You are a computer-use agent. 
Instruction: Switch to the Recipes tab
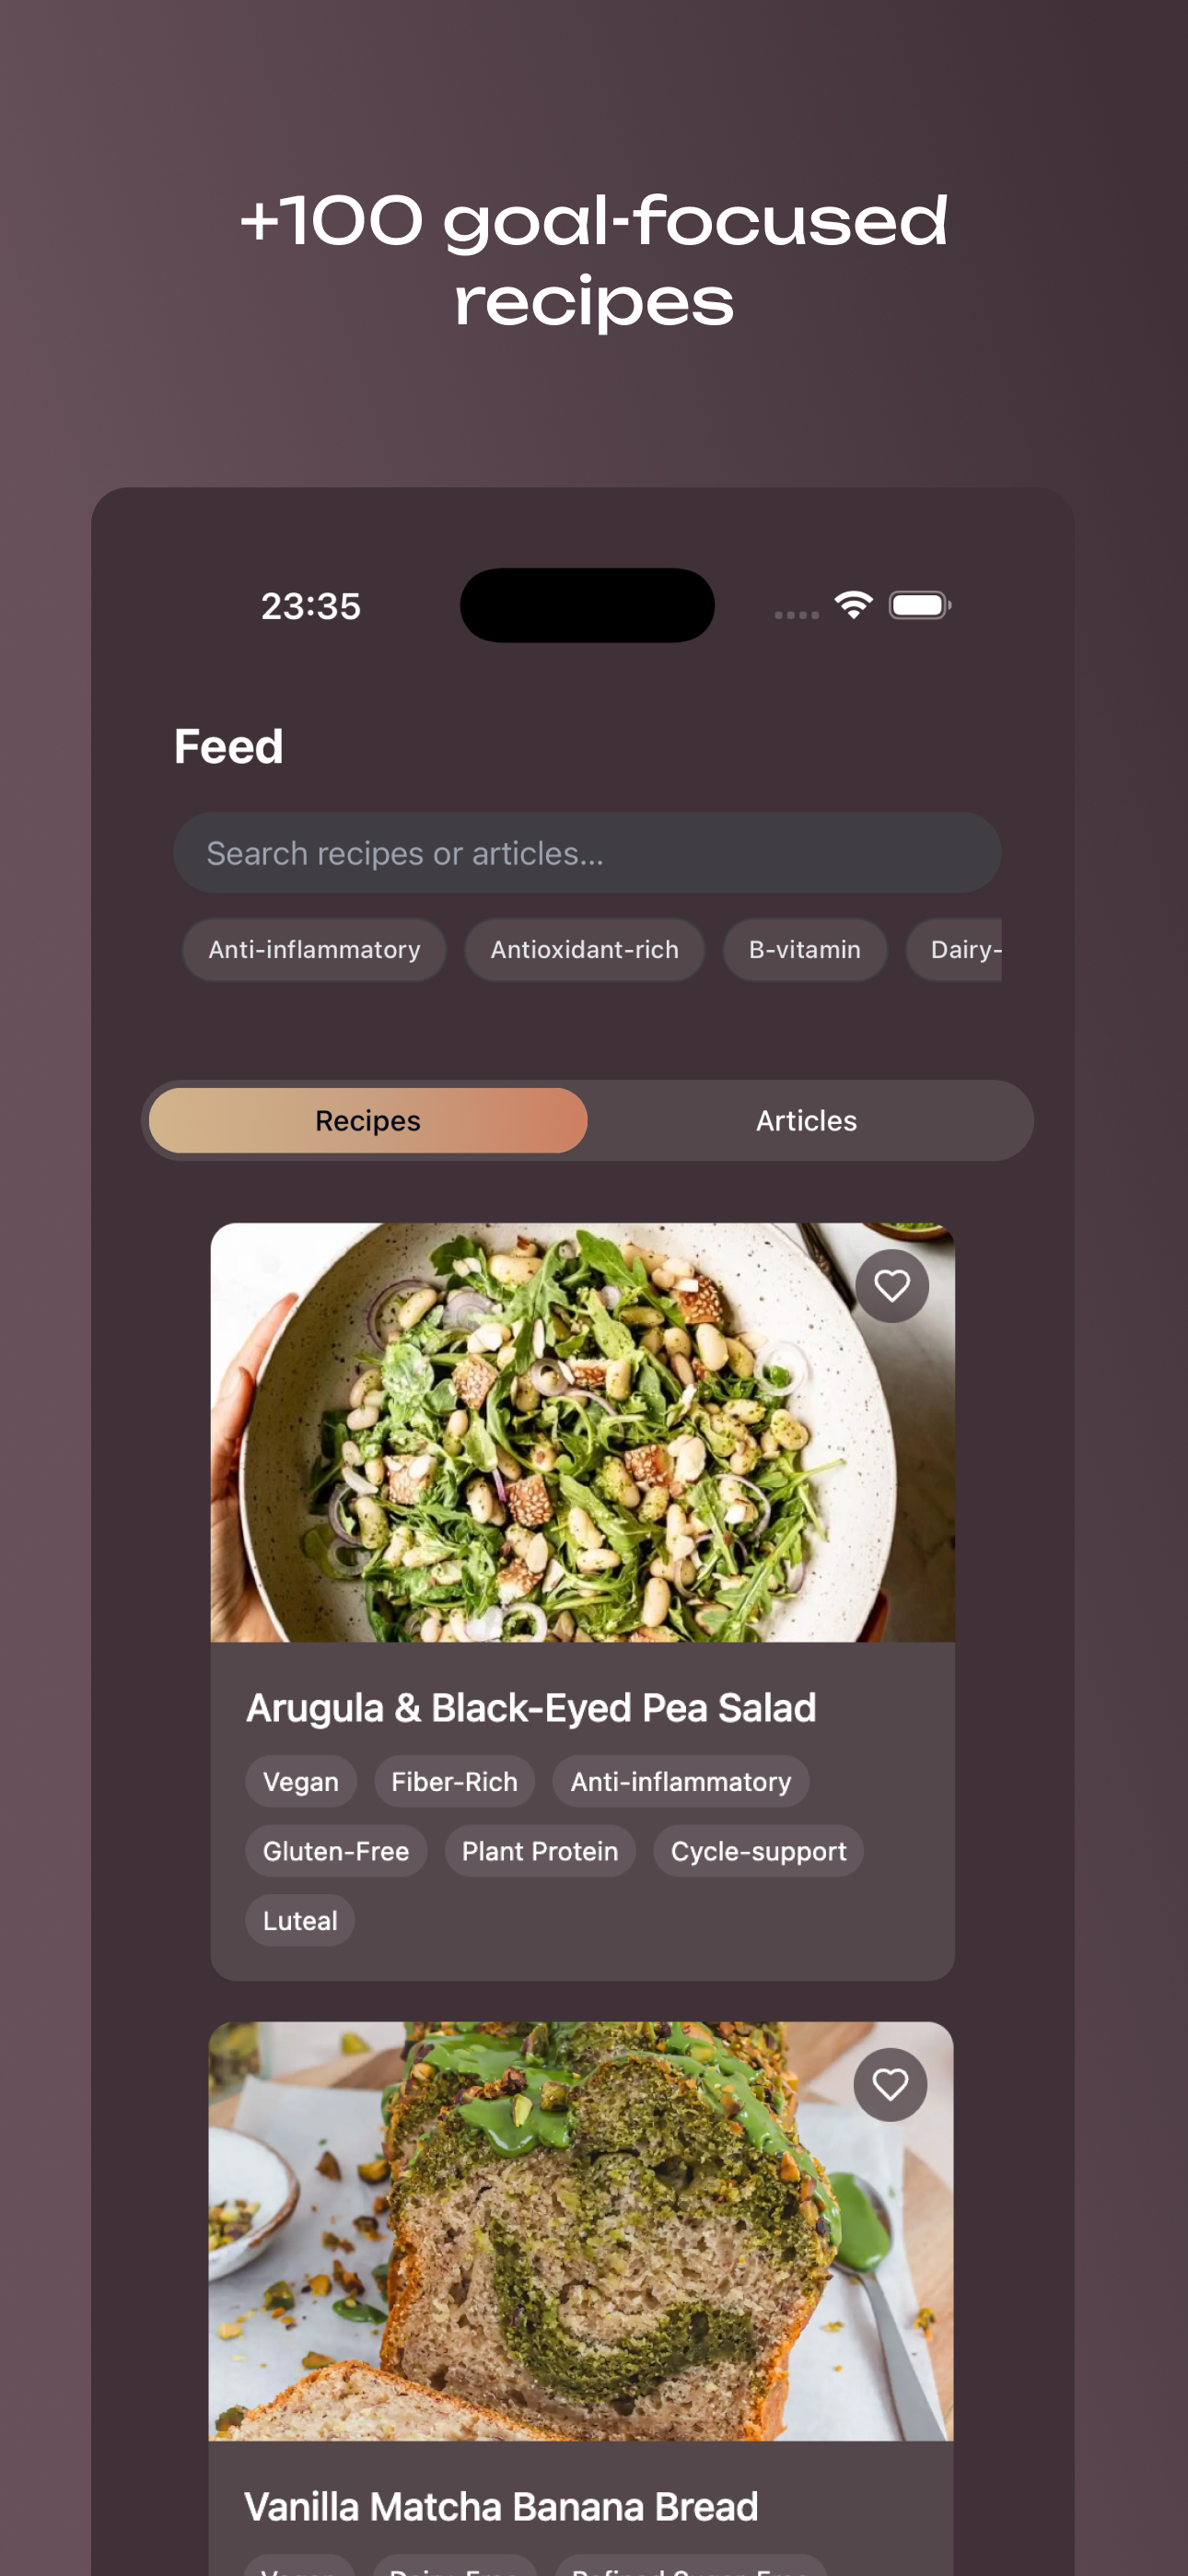coord(368,1121)
